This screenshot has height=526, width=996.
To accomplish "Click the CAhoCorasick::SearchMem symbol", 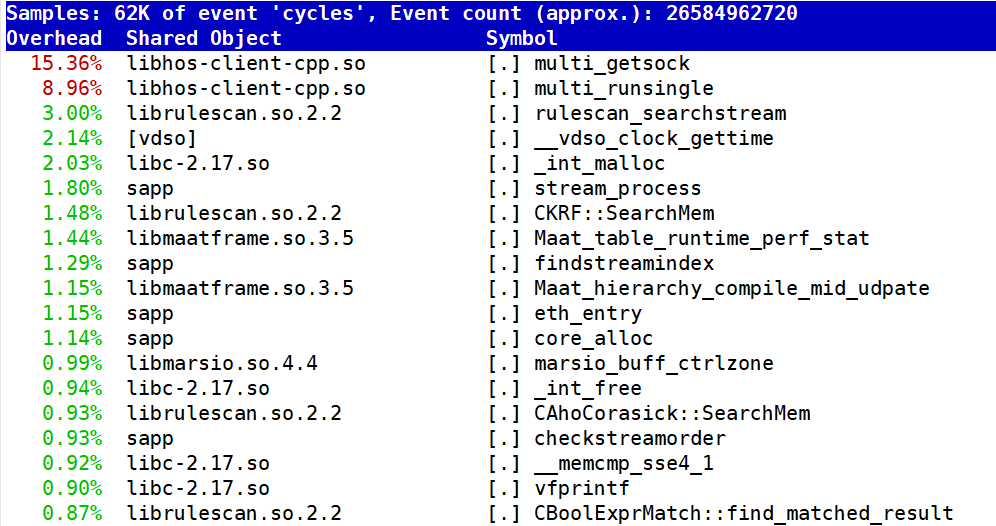I will click(672, 414).
